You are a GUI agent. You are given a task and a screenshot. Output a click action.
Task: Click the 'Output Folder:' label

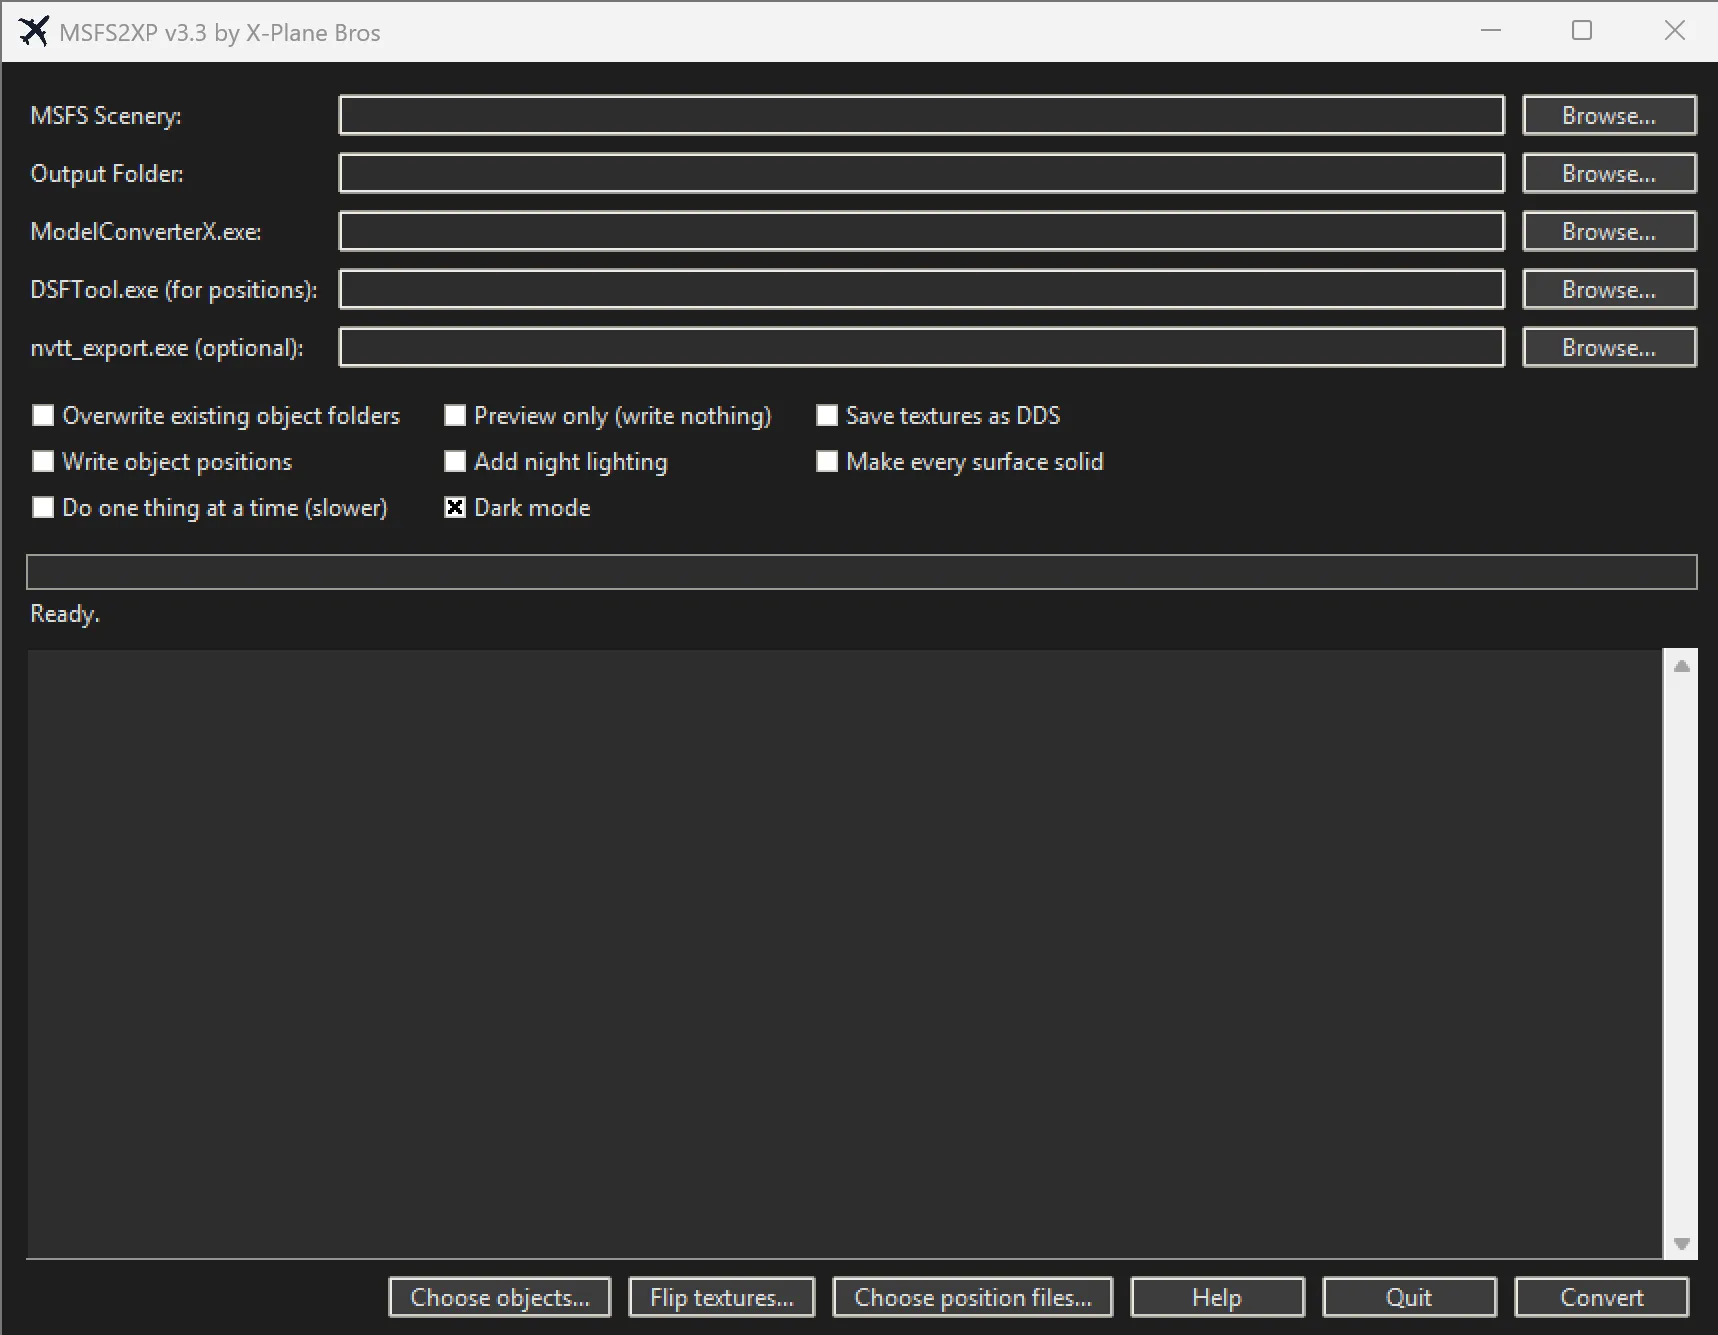(x=107, y=173)
